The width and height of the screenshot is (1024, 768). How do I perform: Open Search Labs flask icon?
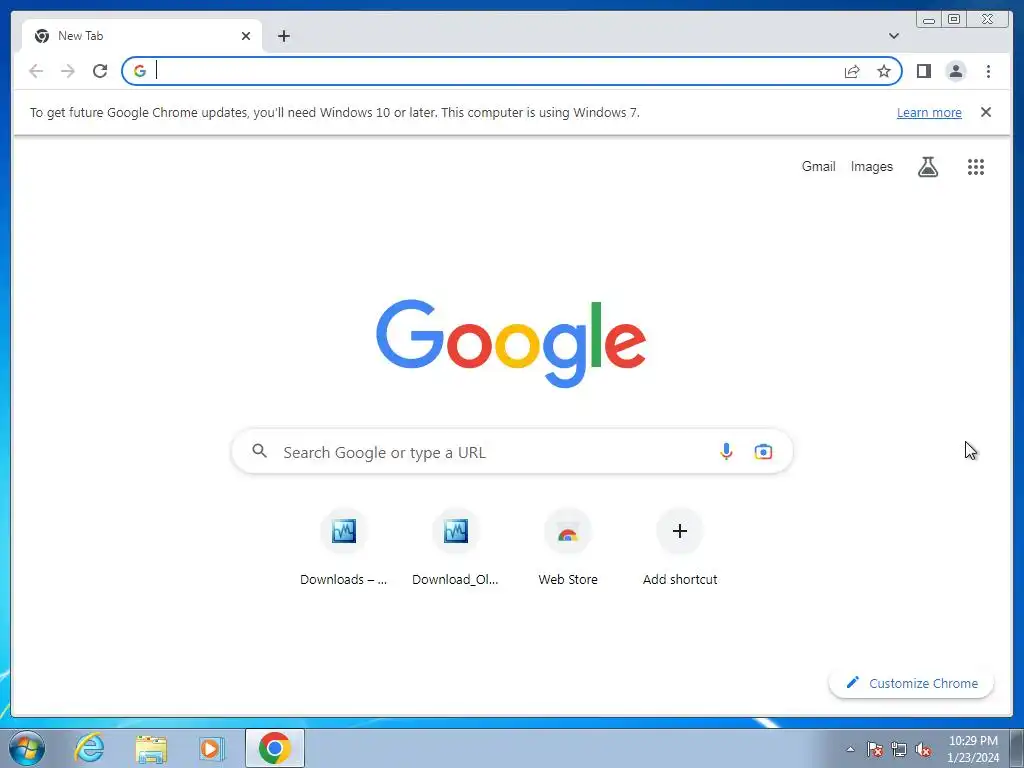tap(927, 167)
